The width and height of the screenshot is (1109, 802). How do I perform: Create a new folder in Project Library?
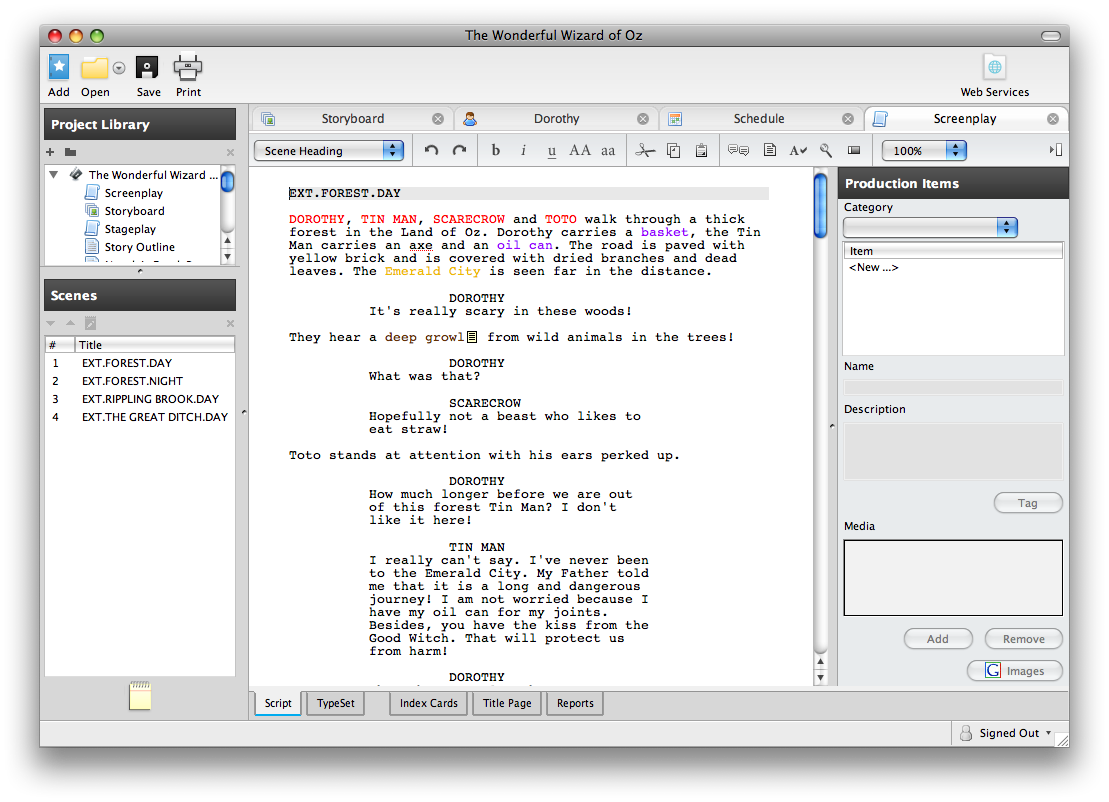70,152
